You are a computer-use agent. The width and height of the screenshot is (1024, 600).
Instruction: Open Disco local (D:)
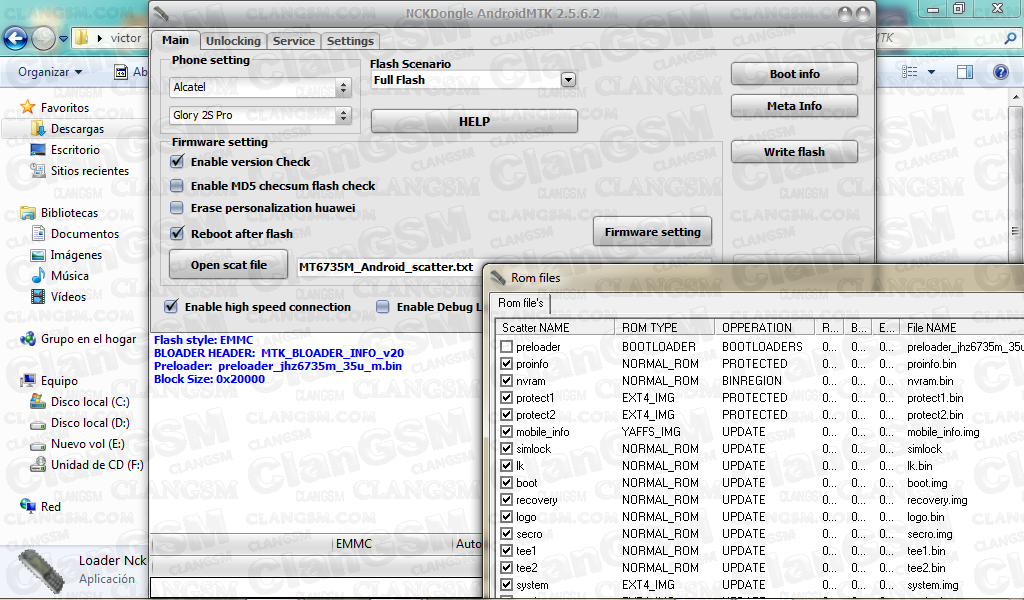[x=90, y=422]
